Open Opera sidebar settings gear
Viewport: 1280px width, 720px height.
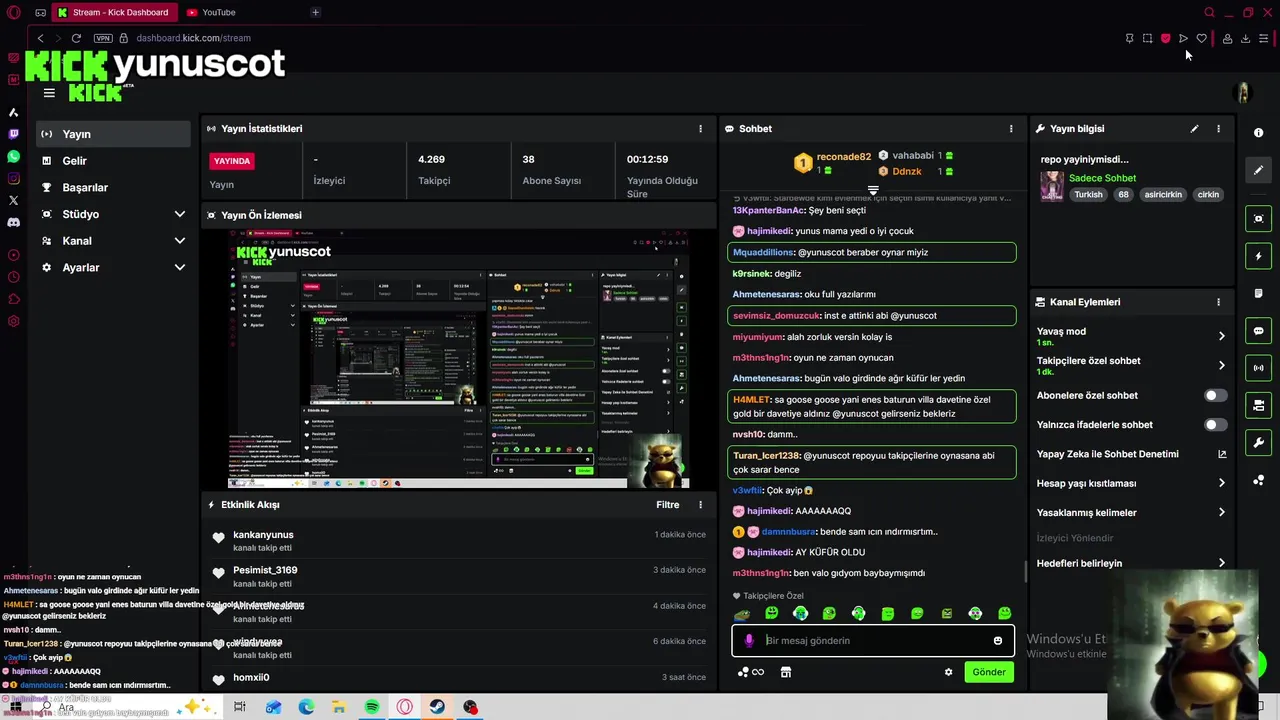coord(13,321)
